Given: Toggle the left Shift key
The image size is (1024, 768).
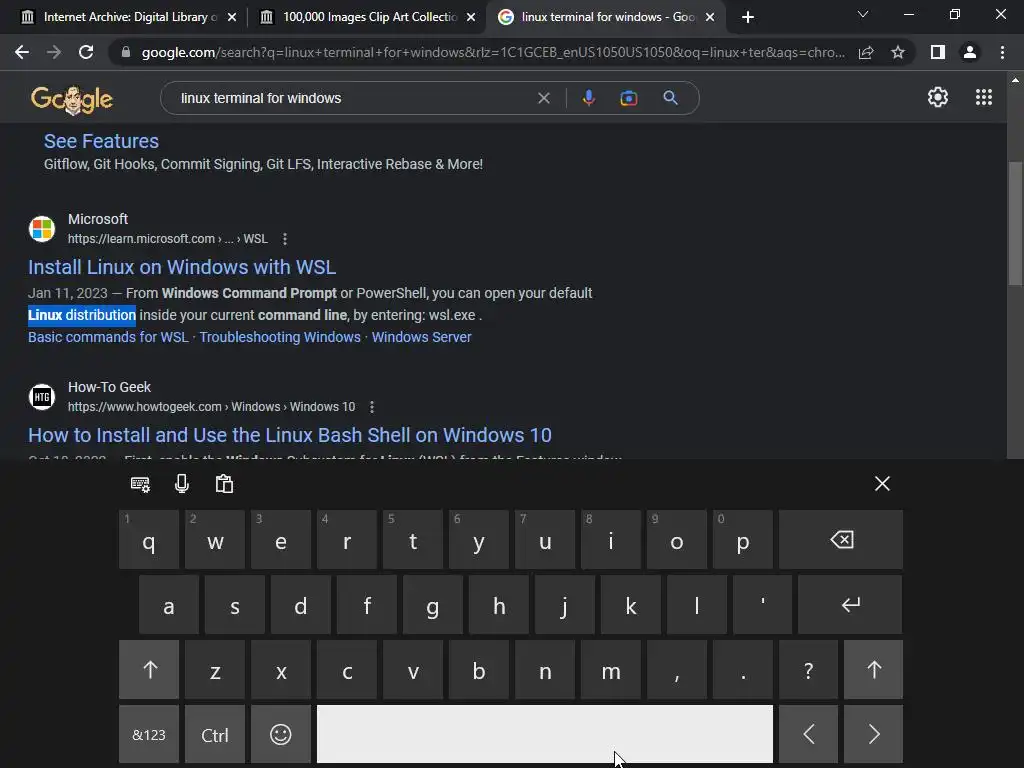Looking at the screenshot, I should [149, 670].
